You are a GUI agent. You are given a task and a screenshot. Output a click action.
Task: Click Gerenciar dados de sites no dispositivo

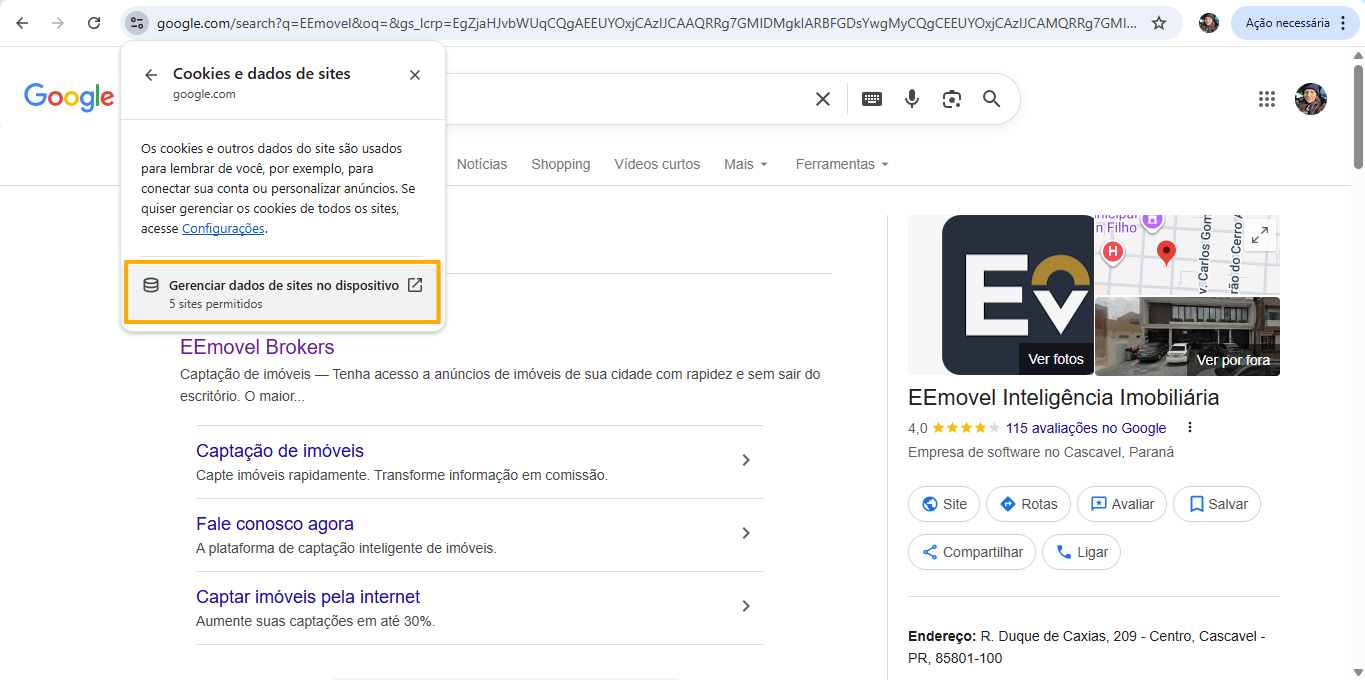coord(282,293)
